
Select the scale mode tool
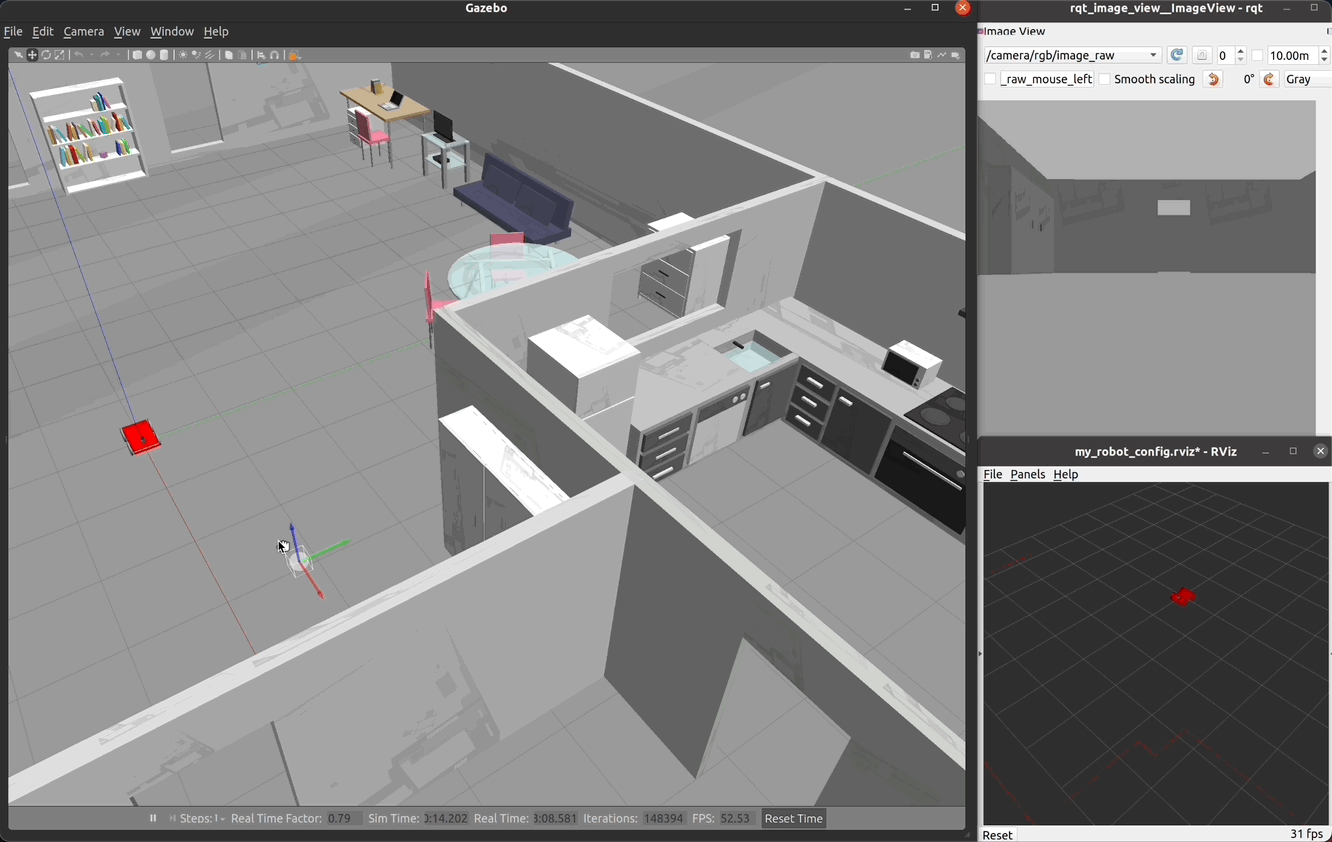[59, 55]
